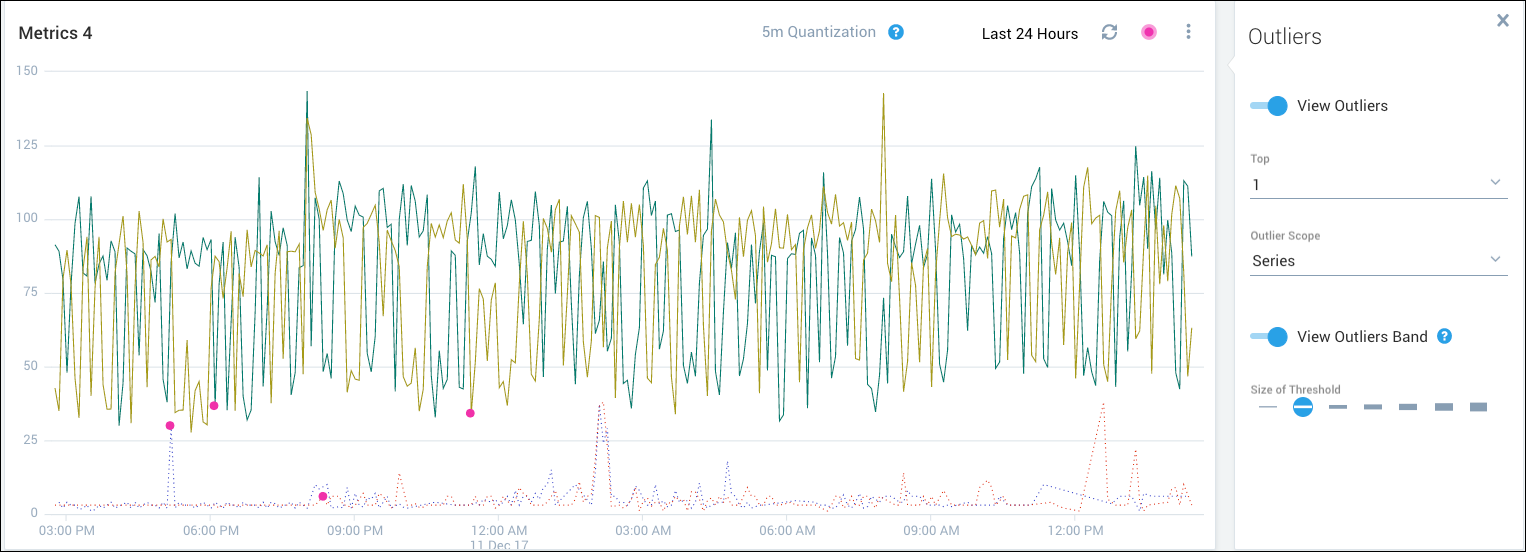Image resolution: width=1526 pixels, height=552 pixels.
Task: Click the 5m Quantization label
Action: pos(818,32)
